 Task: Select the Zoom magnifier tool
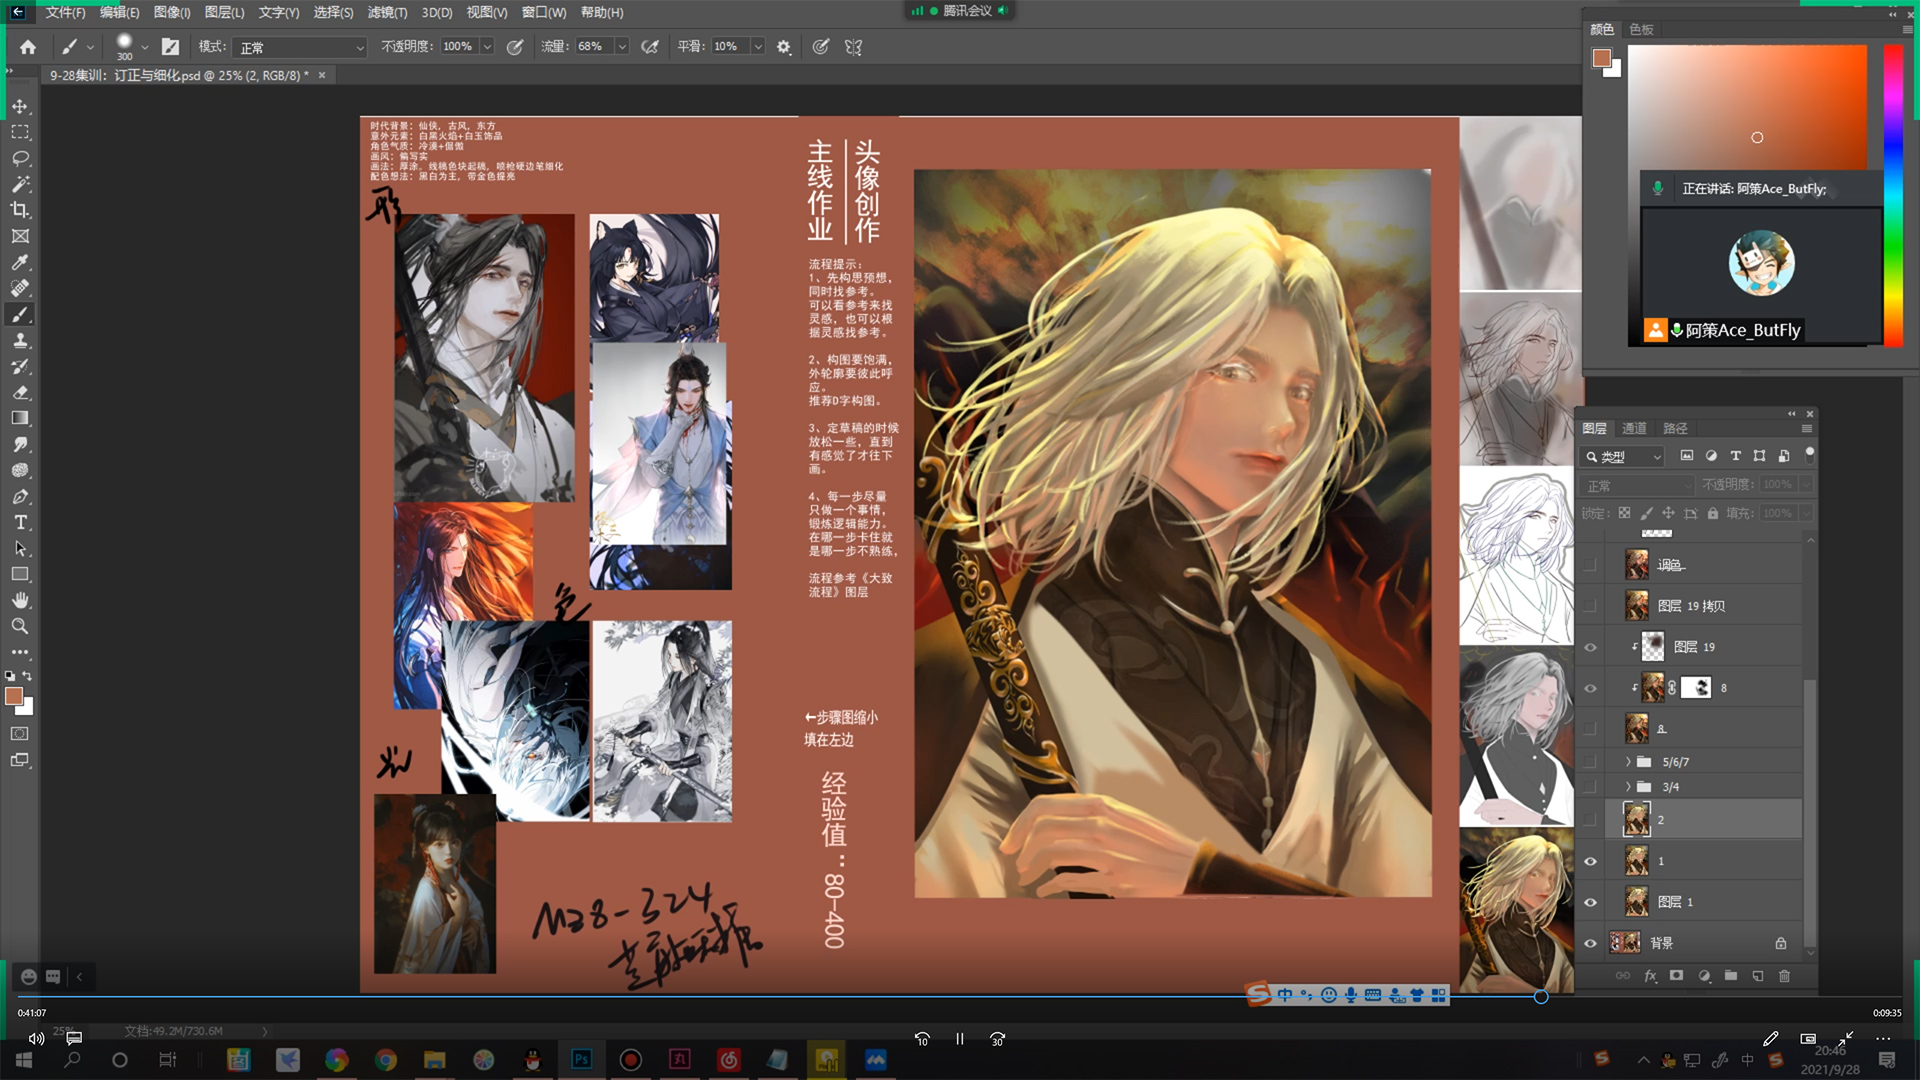(x=20, y=626)
